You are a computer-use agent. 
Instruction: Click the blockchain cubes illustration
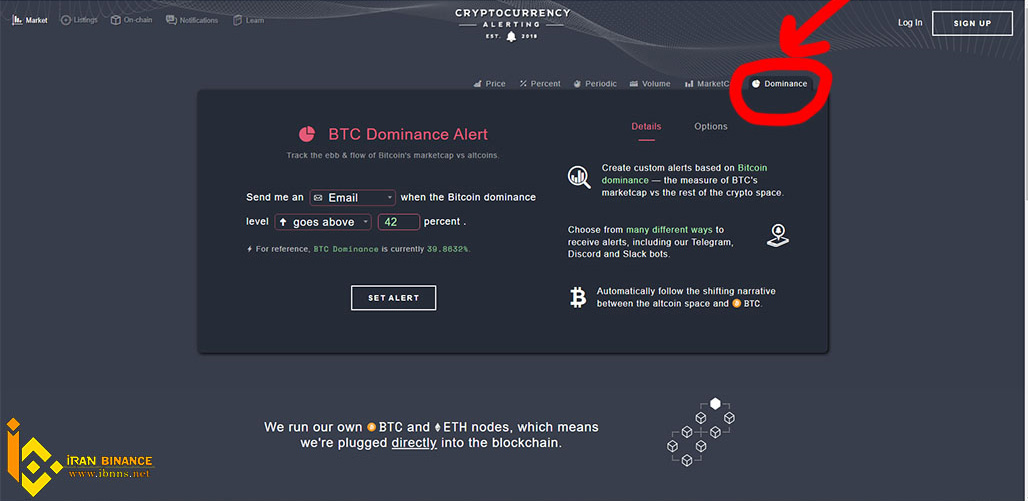click(700, 431)
